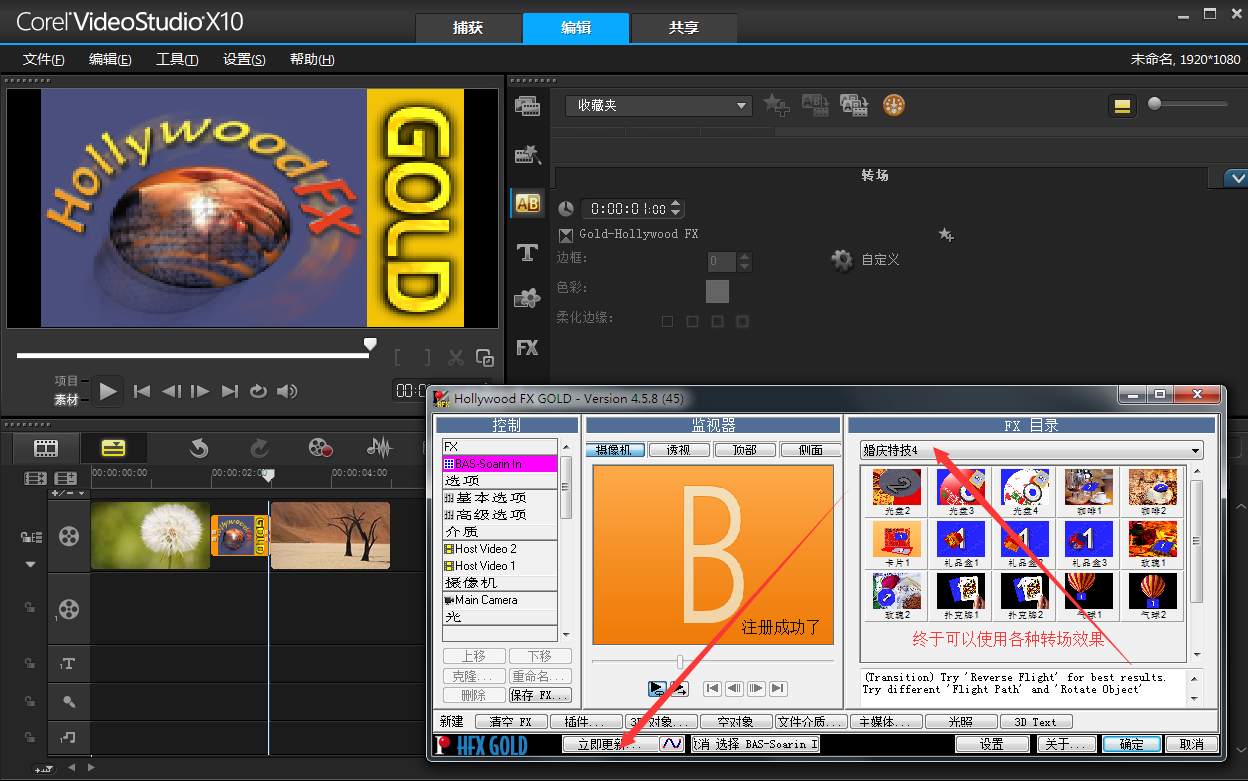Click the 立即更新 button
Viewport: 1248px width, 781px height.
coord(610,744)
